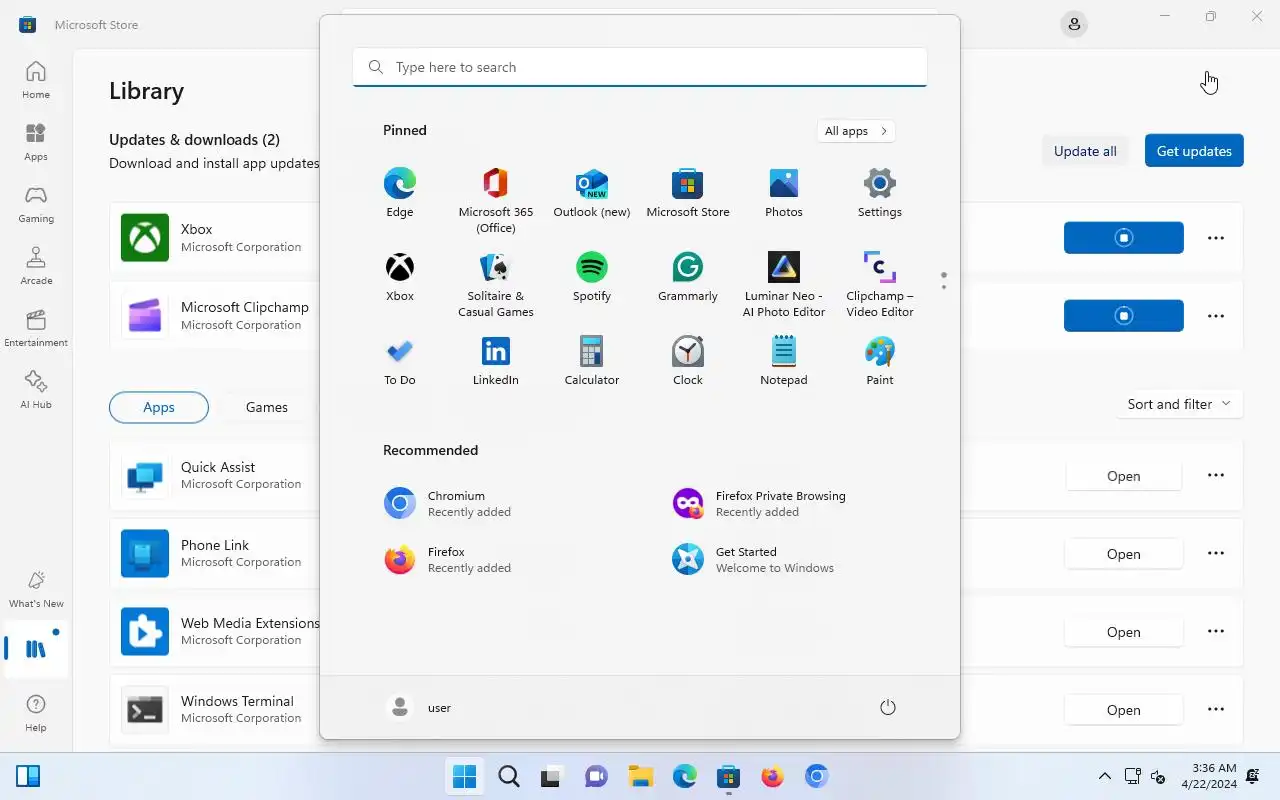Image resolution: width=1280 pixels, height=800 pixels.
Task: Open Gaming section in Store sidebar
Action: coord(36,204)
